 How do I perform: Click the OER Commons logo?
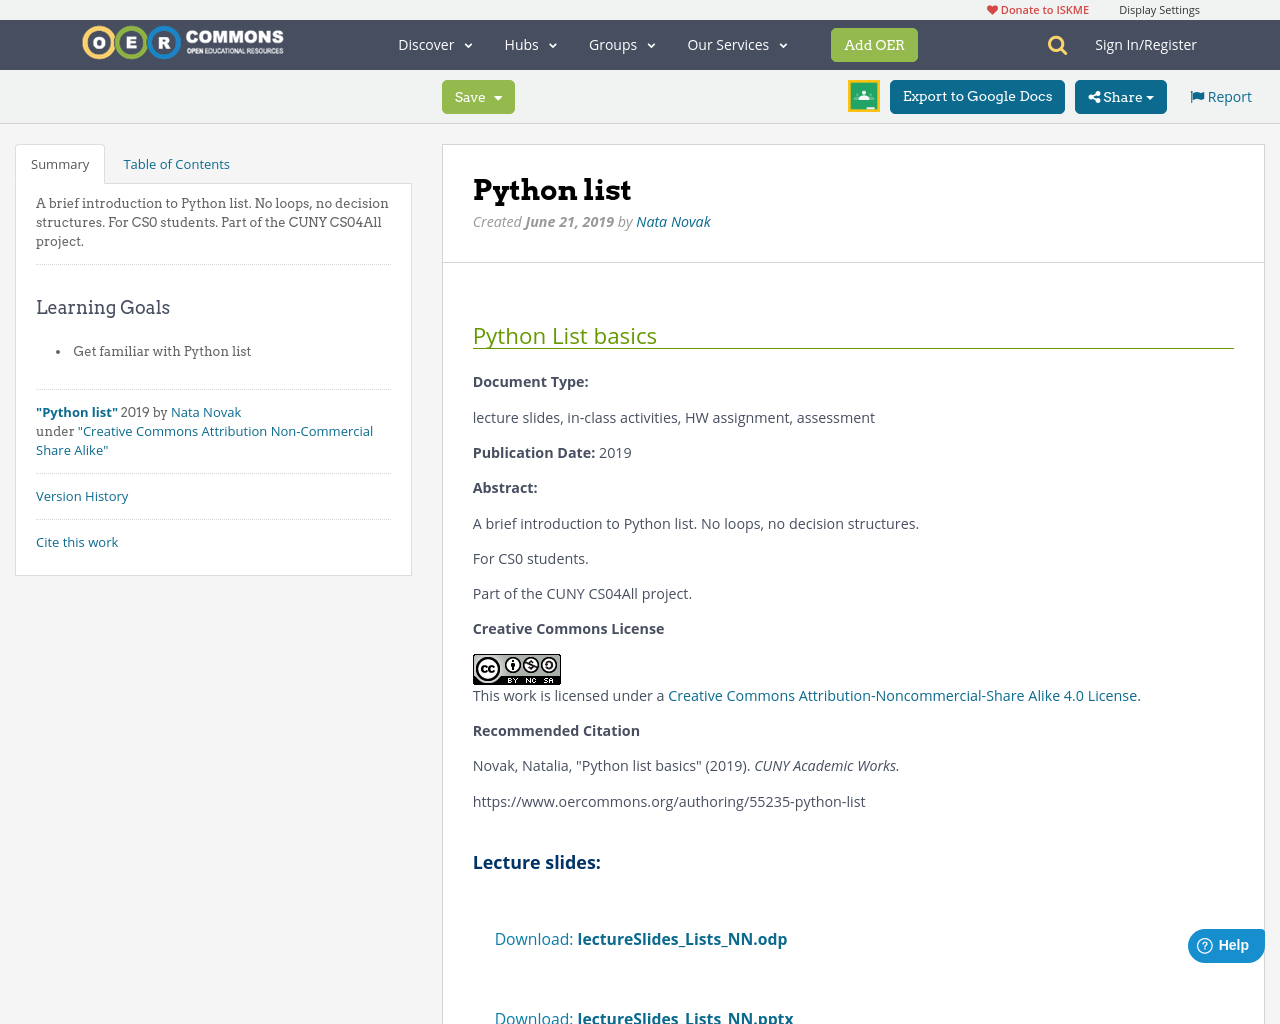click(183, 43)
